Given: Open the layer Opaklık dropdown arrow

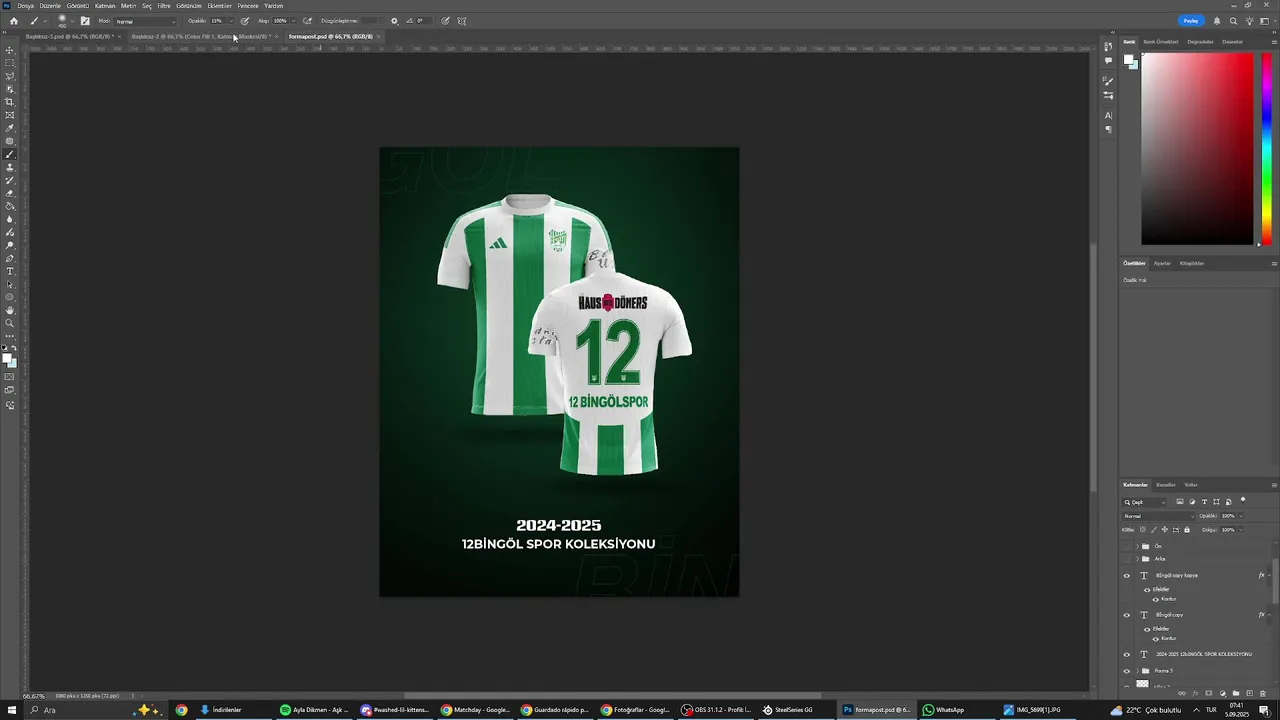Looking at the screenshot, I should [x=1241, y=516].
